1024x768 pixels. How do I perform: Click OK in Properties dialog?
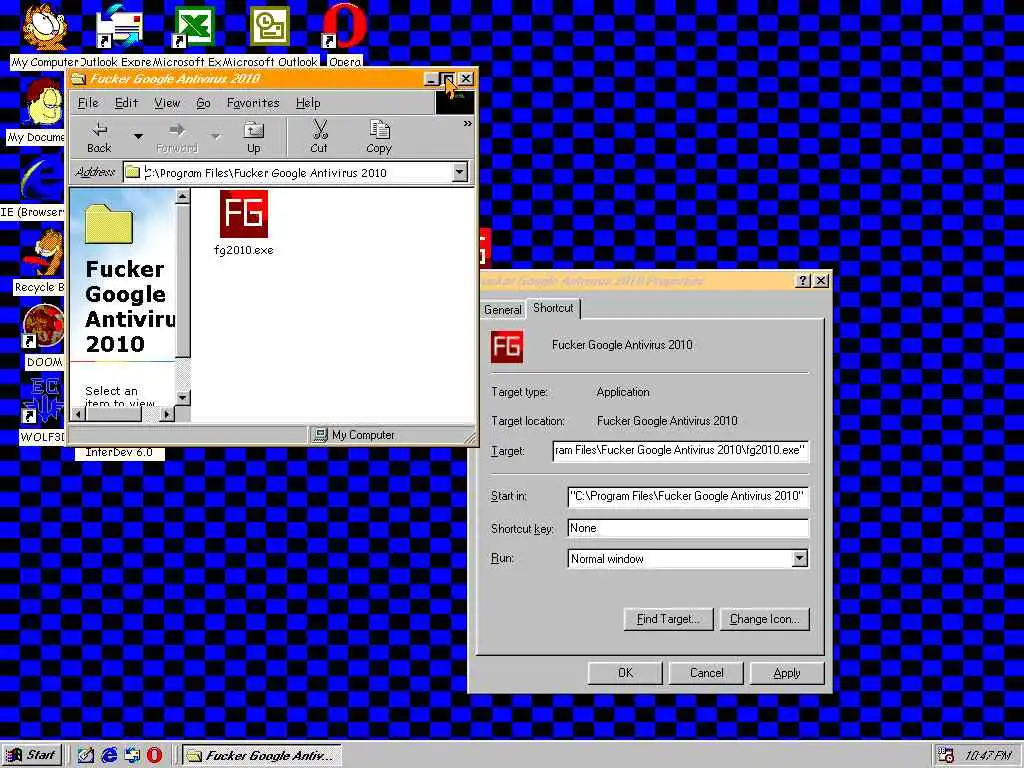pos(625,673)
